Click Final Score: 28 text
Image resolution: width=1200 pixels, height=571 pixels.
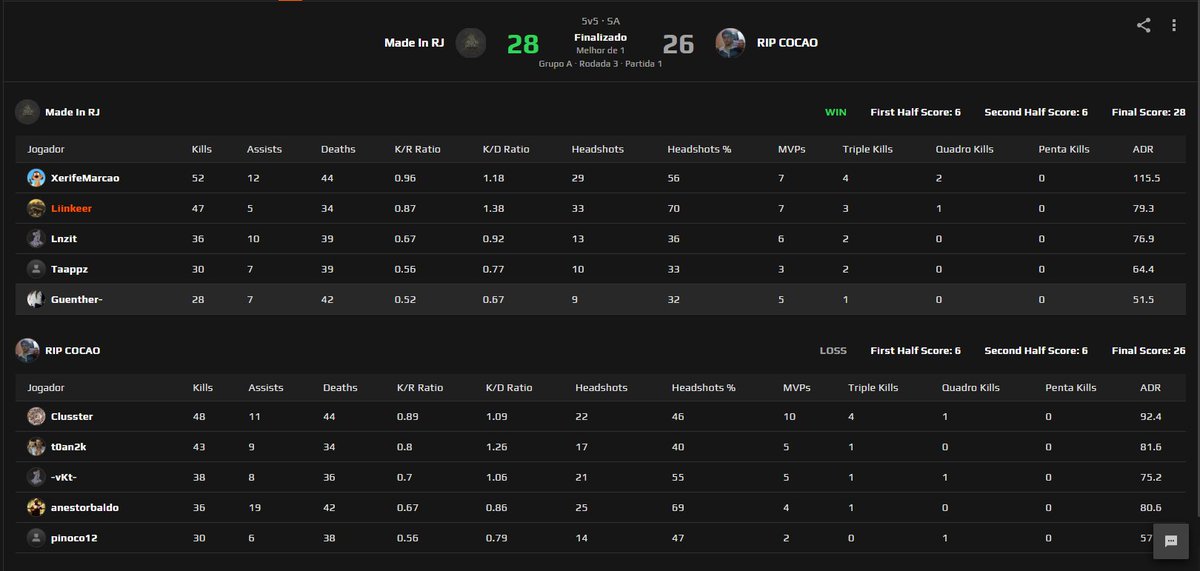1148,112
